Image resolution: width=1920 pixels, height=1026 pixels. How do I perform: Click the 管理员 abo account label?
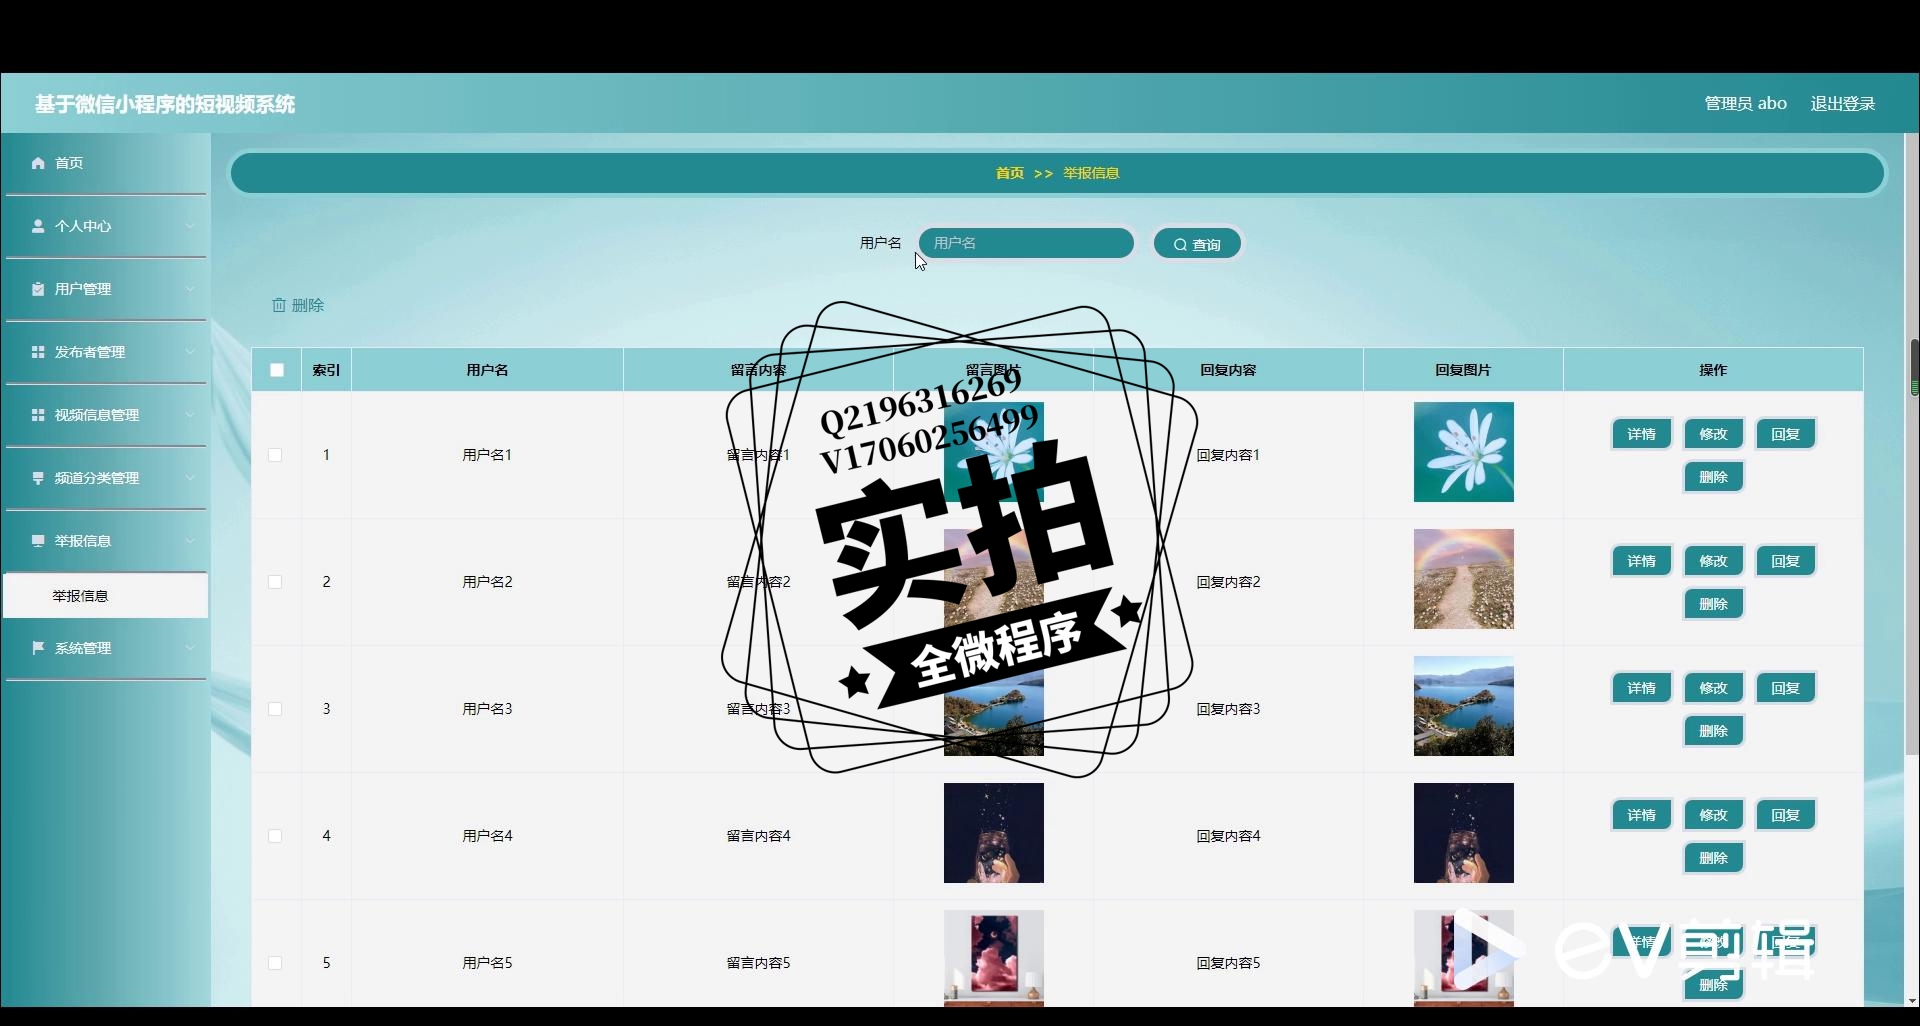[x=1745, y=104]
